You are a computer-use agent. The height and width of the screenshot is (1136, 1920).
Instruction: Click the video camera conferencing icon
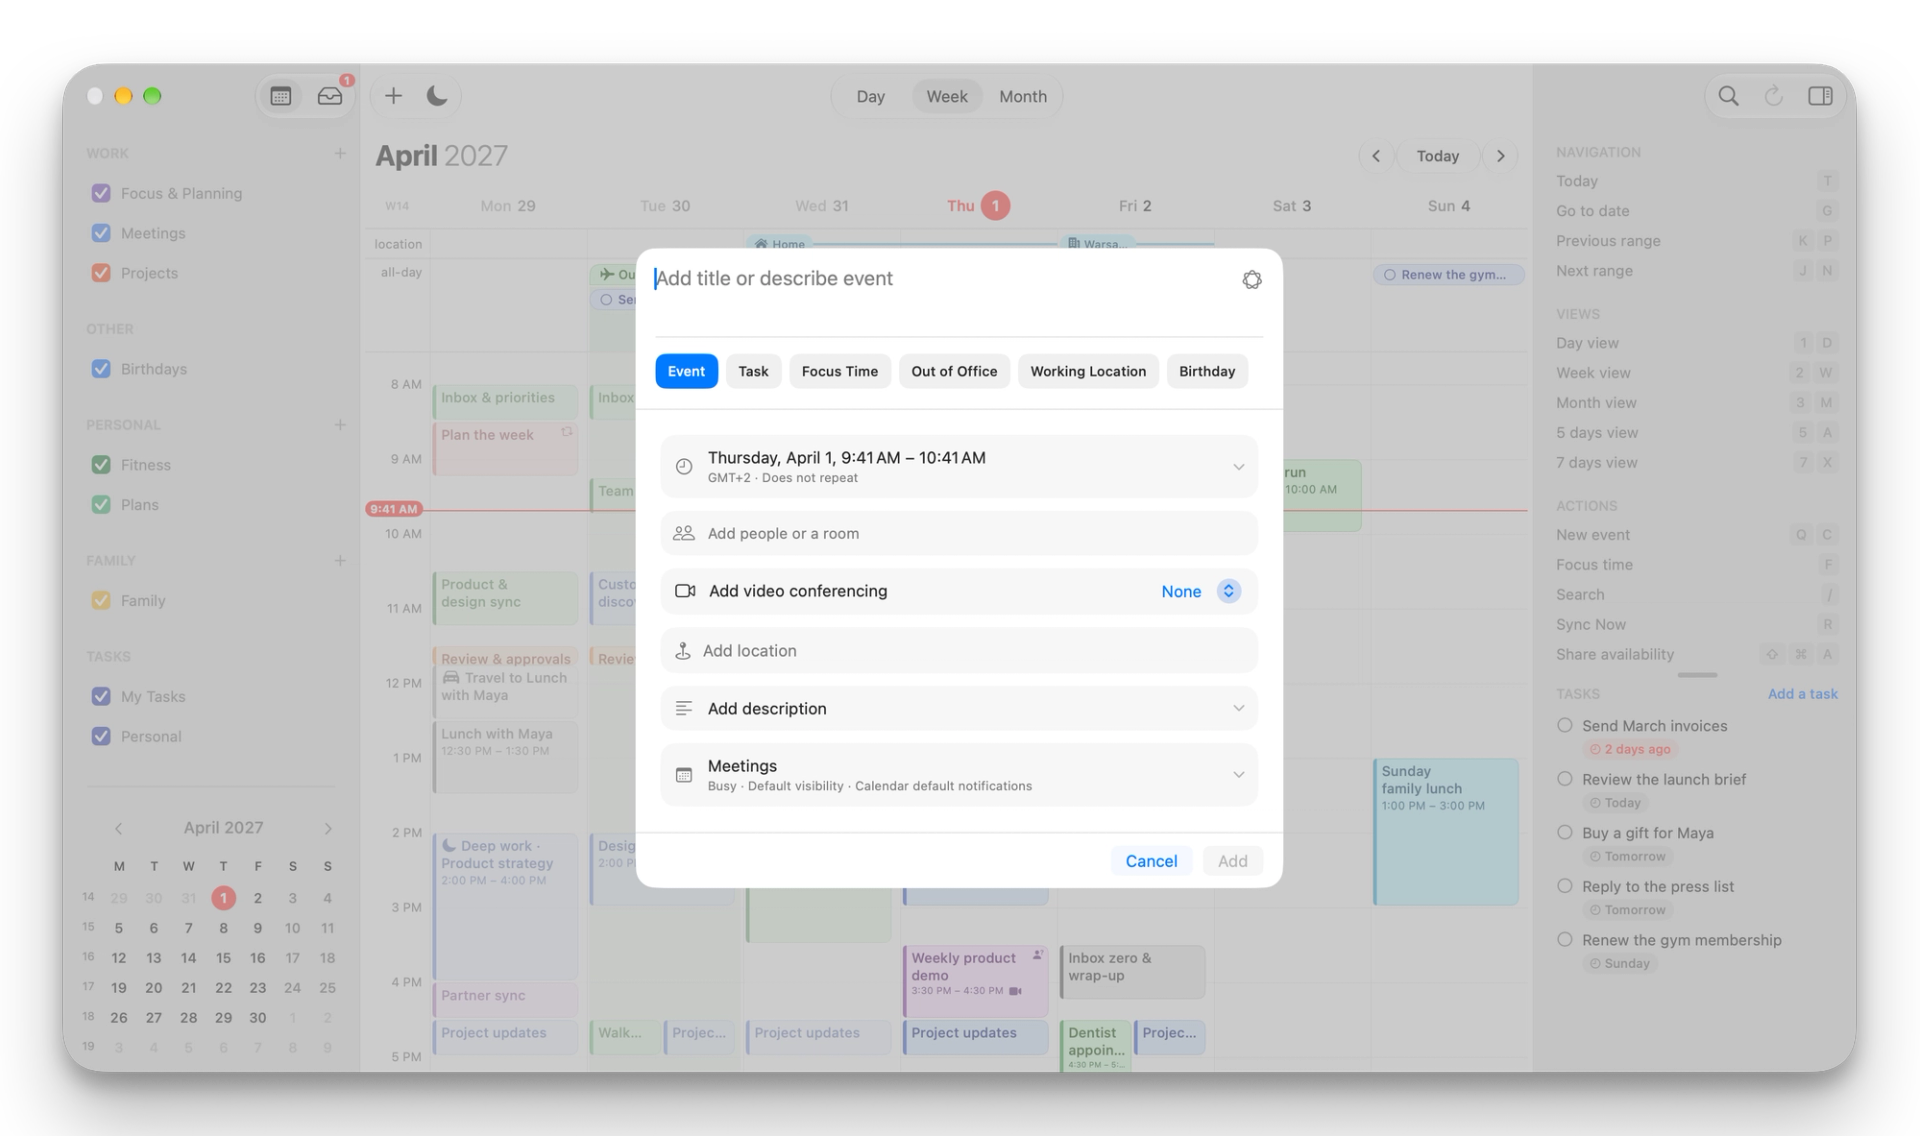[685, 591]
